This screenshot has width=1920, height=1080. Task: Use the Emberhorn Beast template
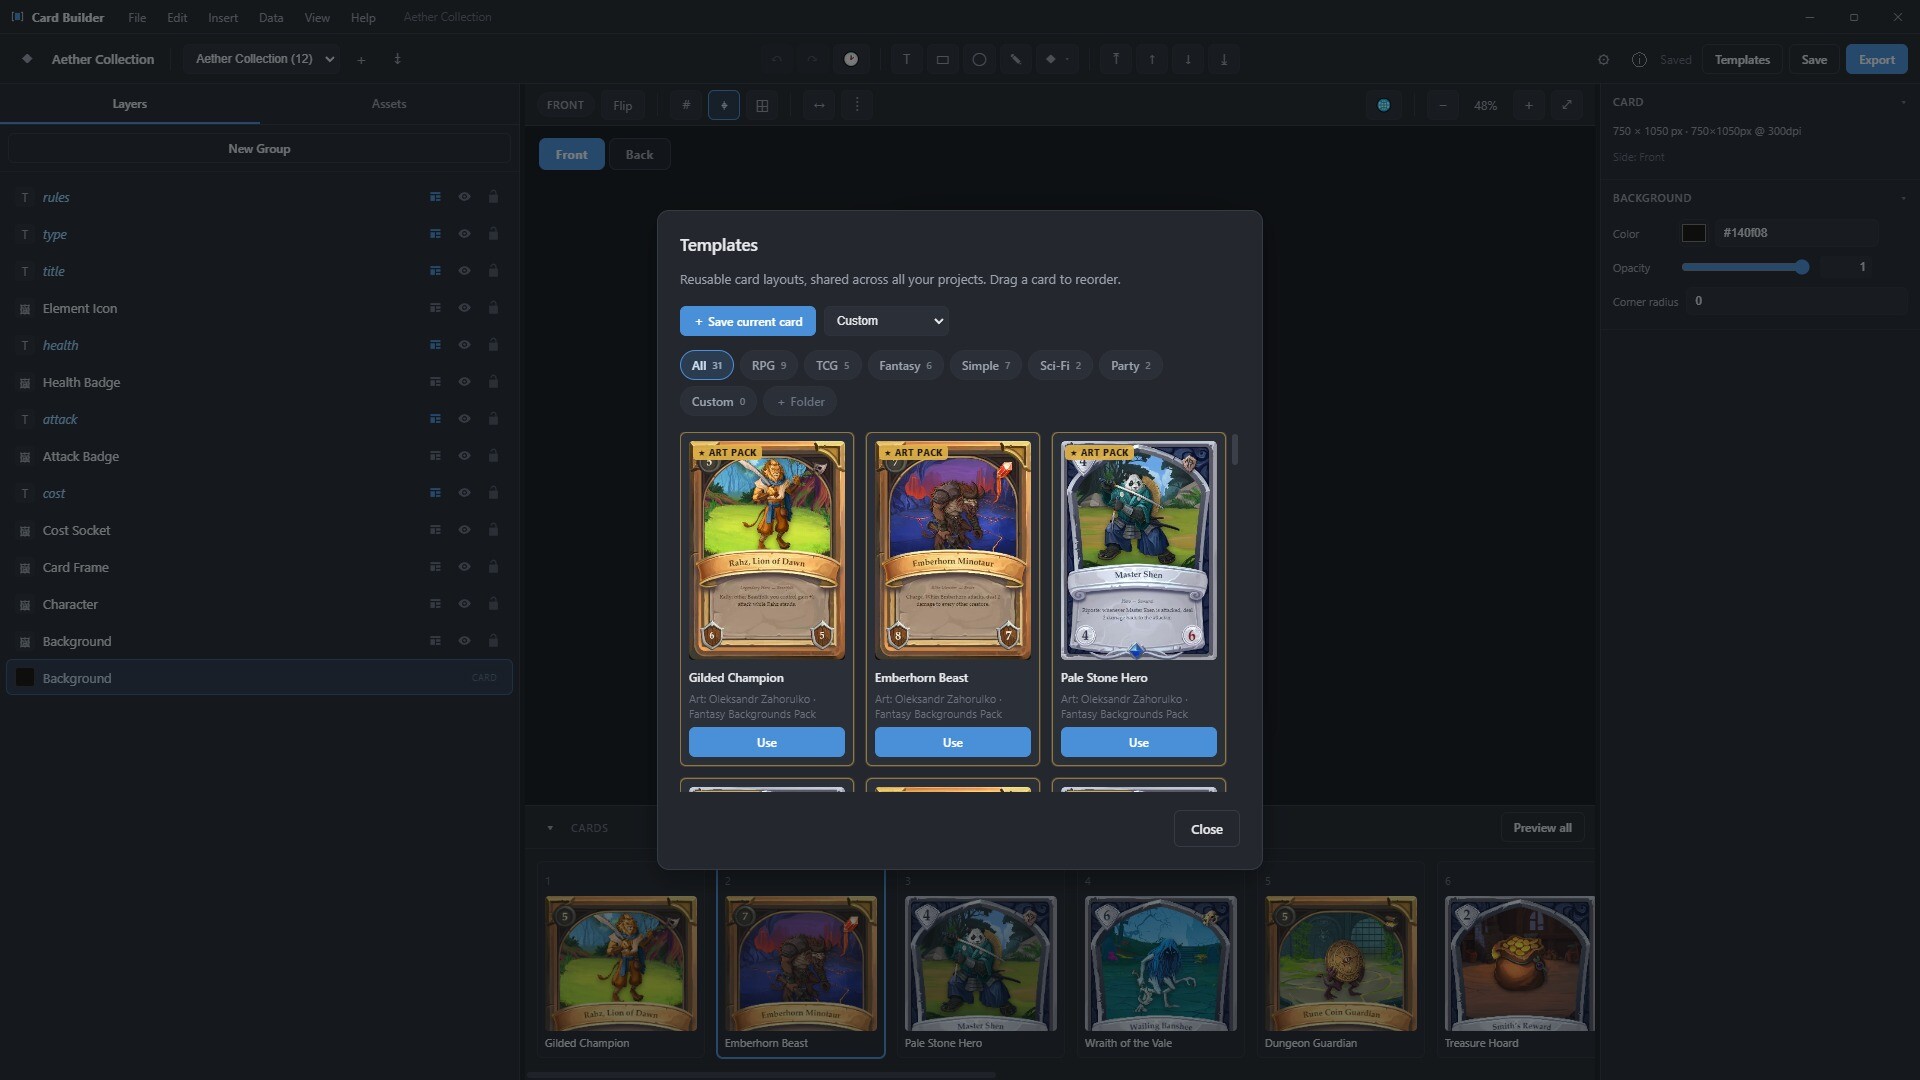click(952, 743)
